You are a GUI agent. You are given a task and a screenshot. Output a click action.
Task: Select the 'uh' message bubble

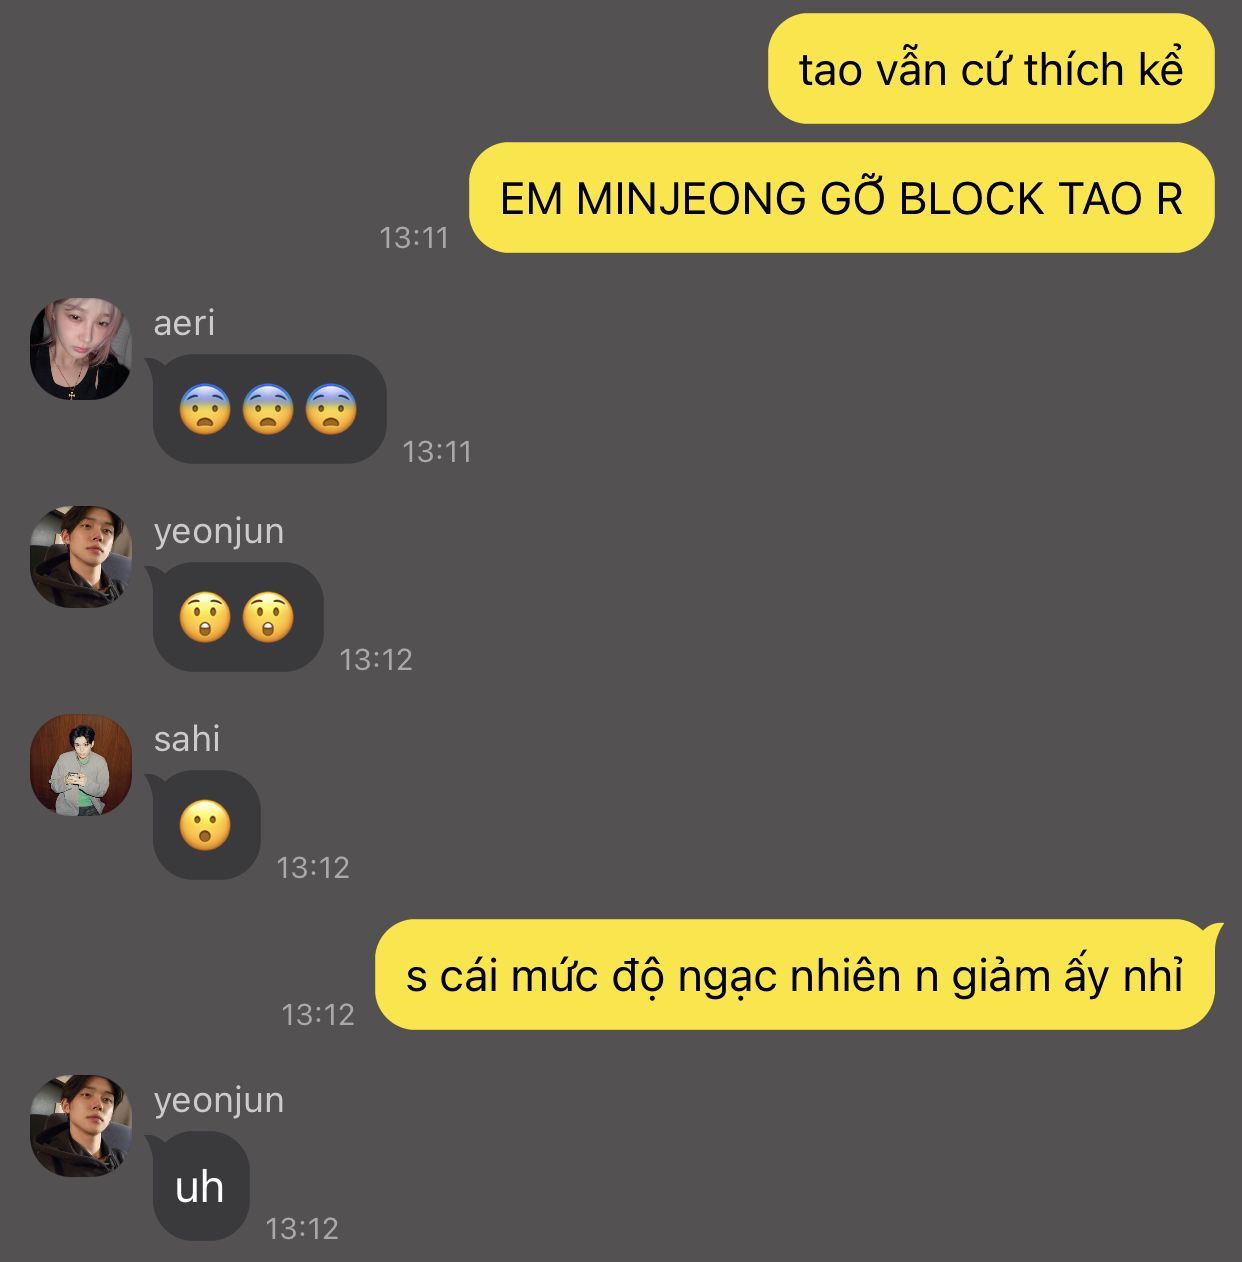[x=200, y=1186]
